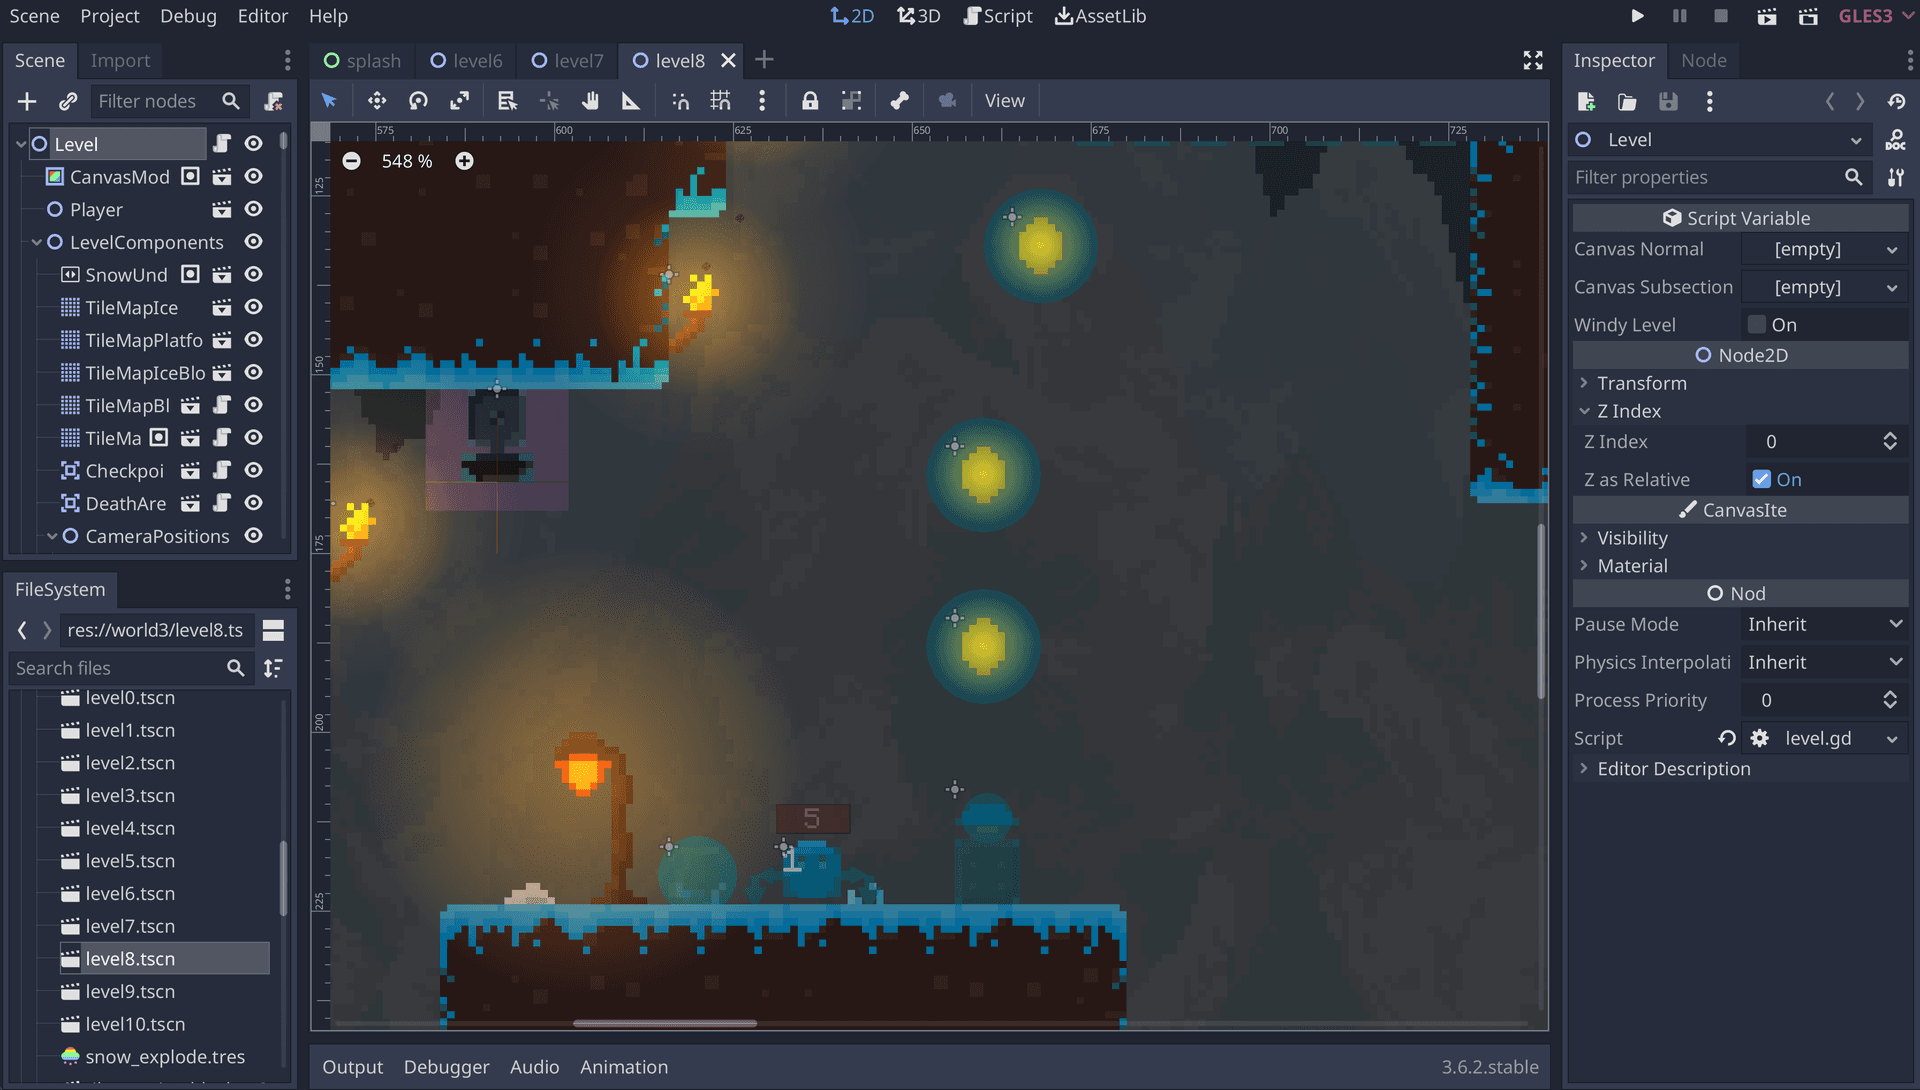The image size is (1920, 1090).
Task: Open the Physics Interpolation dropdown
Action: point(1824,662)
